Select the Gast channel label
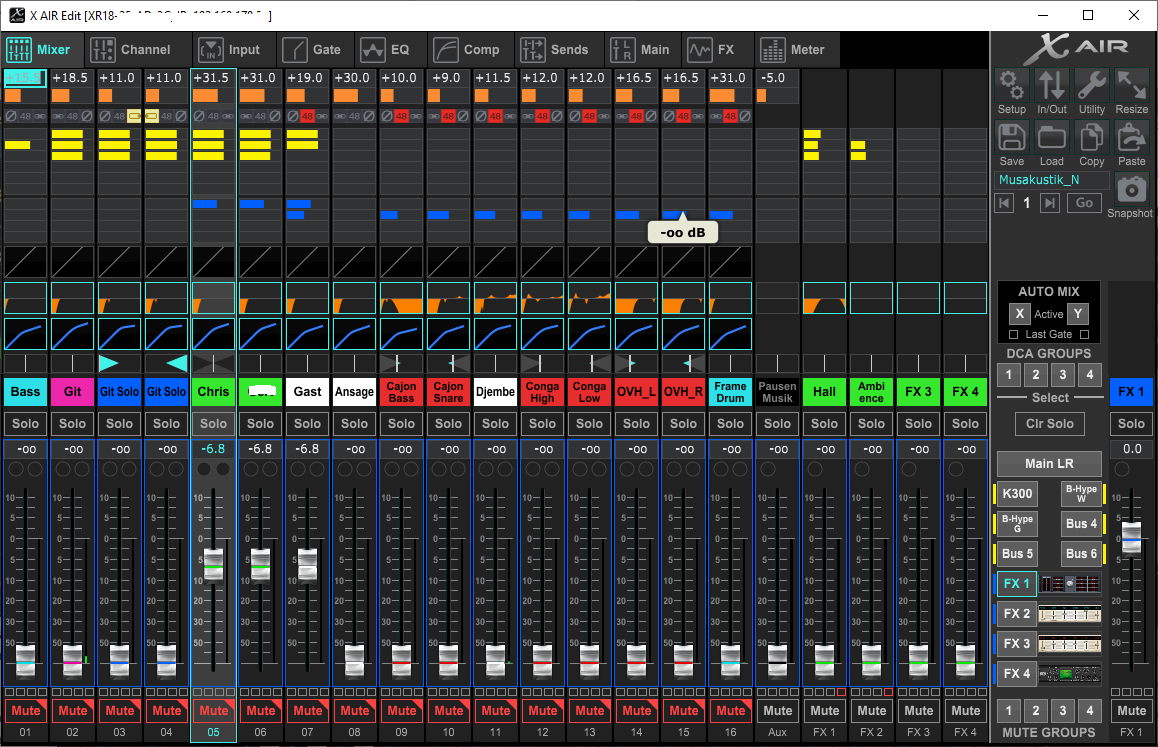The height and width of the screenshot is (747, 1158). click(x=307, y=392)
